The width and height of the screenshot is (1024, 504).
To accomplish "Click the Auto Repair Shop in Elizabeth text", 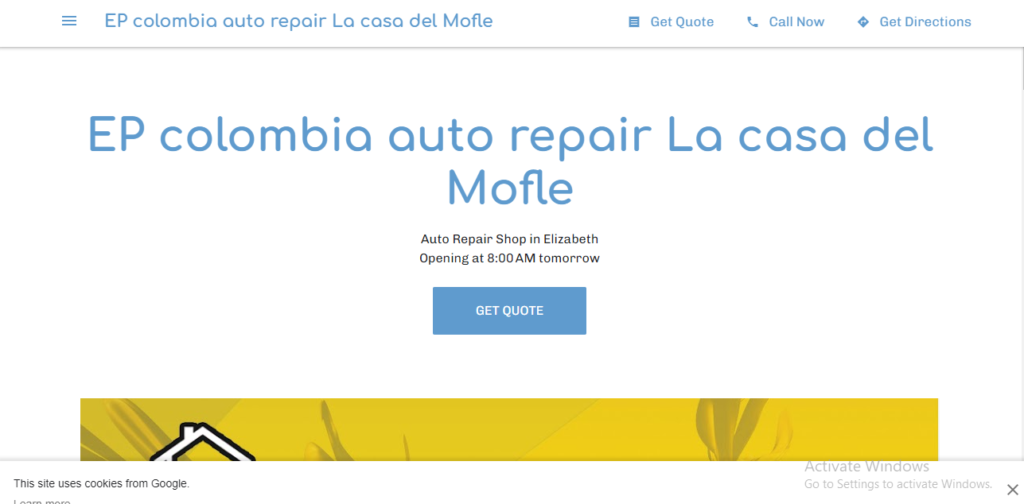I will click(x=509, y=239).
